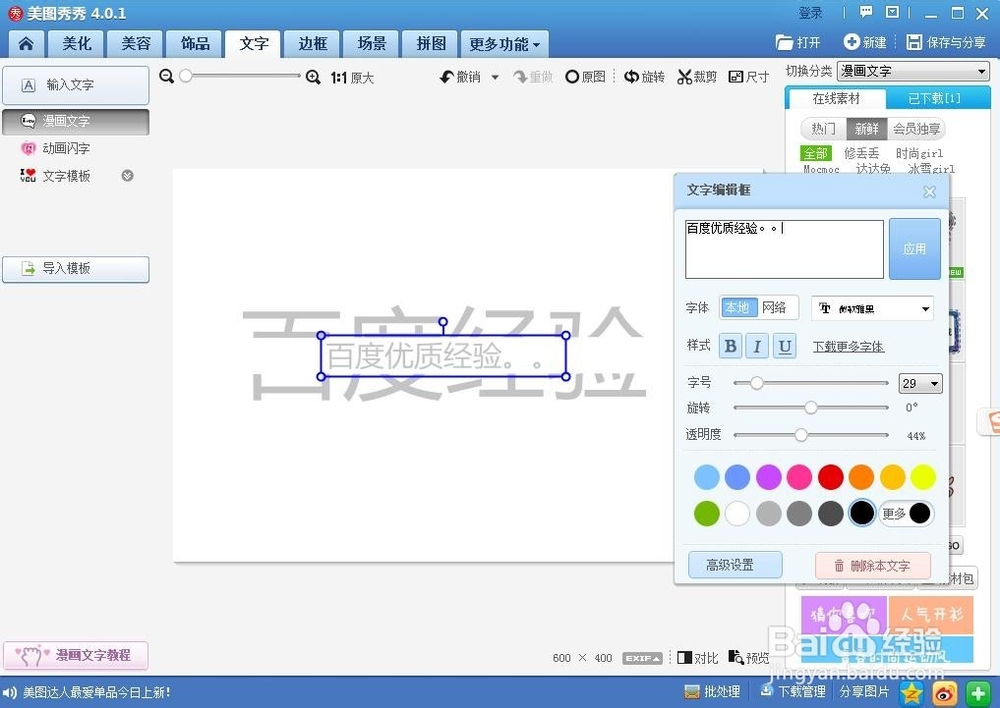Viewport: 1000px width, 708px height.
Task: Select 漫画文字 in the sidebar
Action: [x=75, y=121]
